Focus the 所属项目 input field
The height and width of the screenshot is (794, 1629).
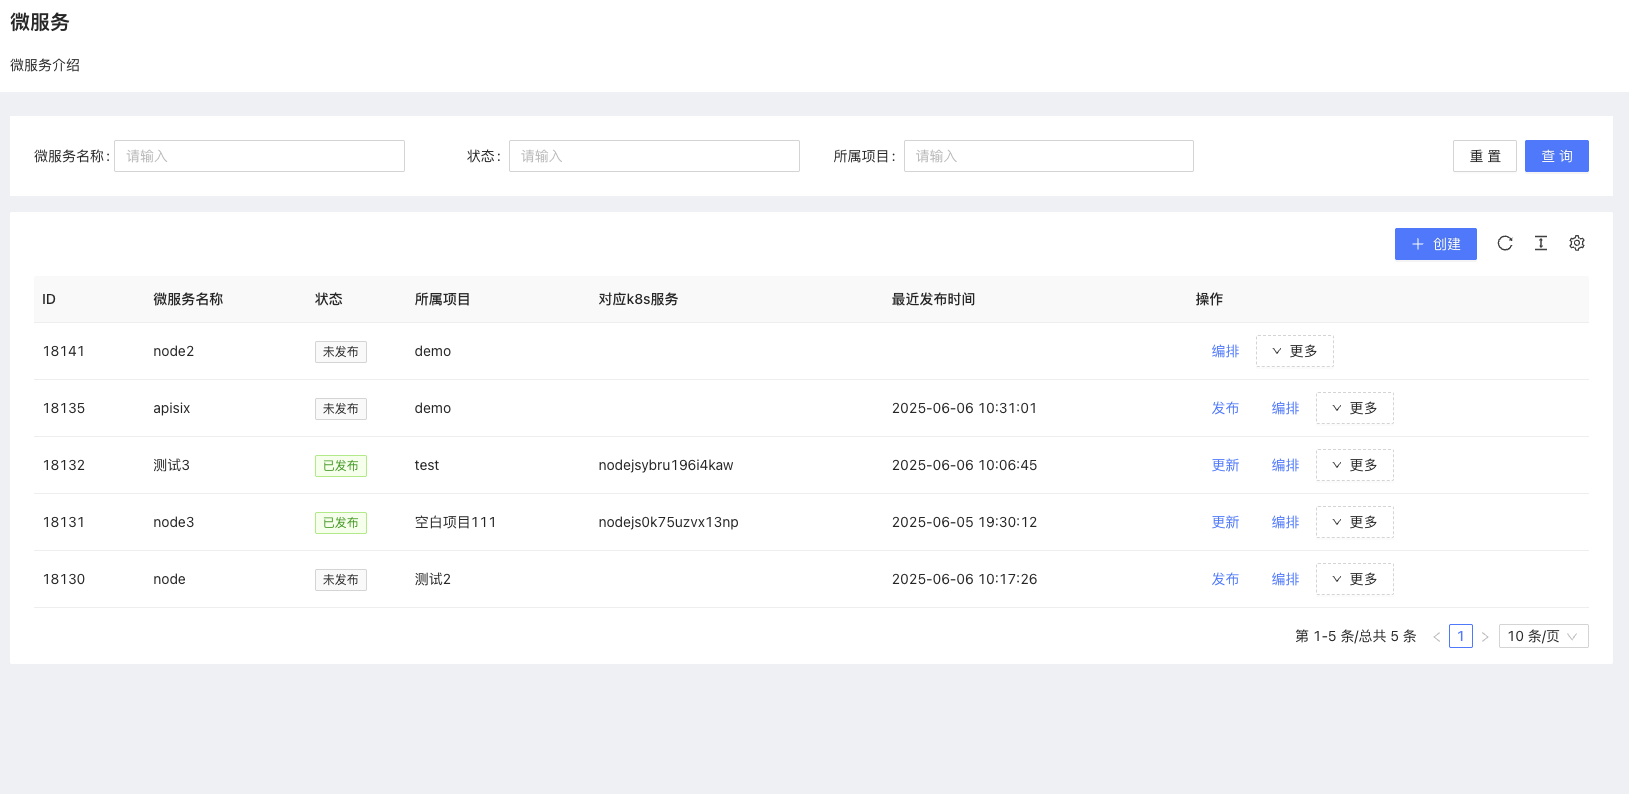1049,156
